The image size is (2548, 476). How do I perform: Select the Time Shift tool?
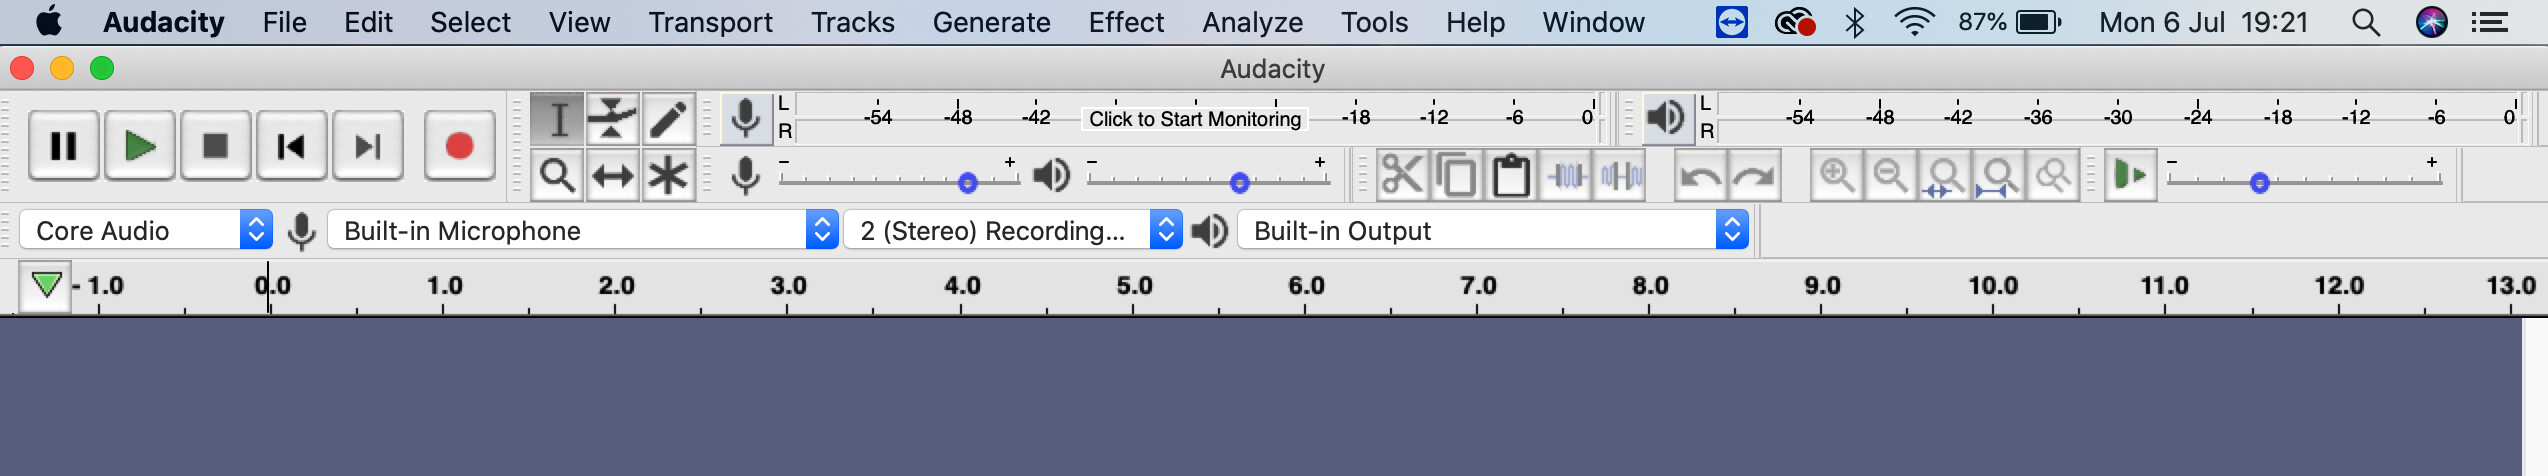coord(612,176)
